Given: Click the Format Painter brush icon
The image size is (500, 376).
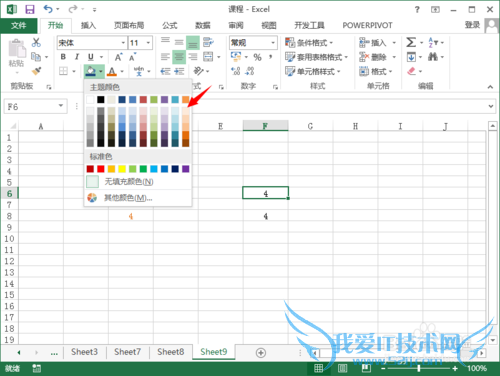Looking at the screenshot, I should coord(36,71).
